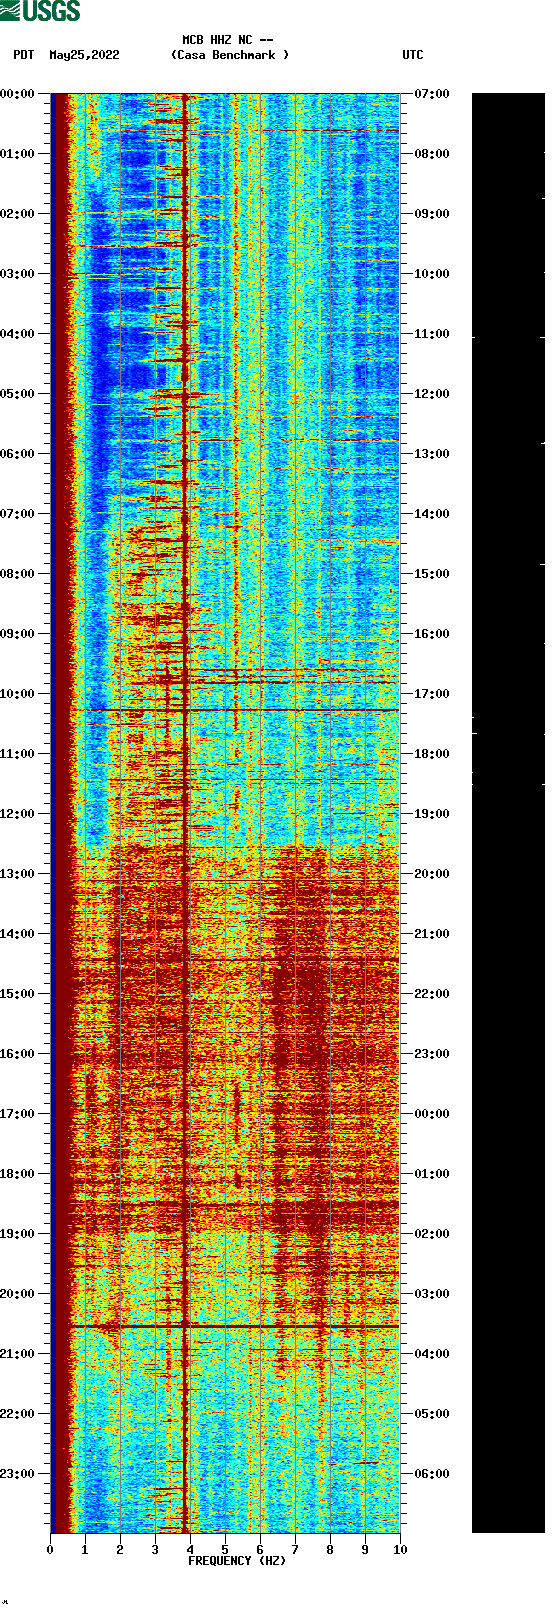
Task: Select UTC axis label '14:00'
Action: (432, 514)
